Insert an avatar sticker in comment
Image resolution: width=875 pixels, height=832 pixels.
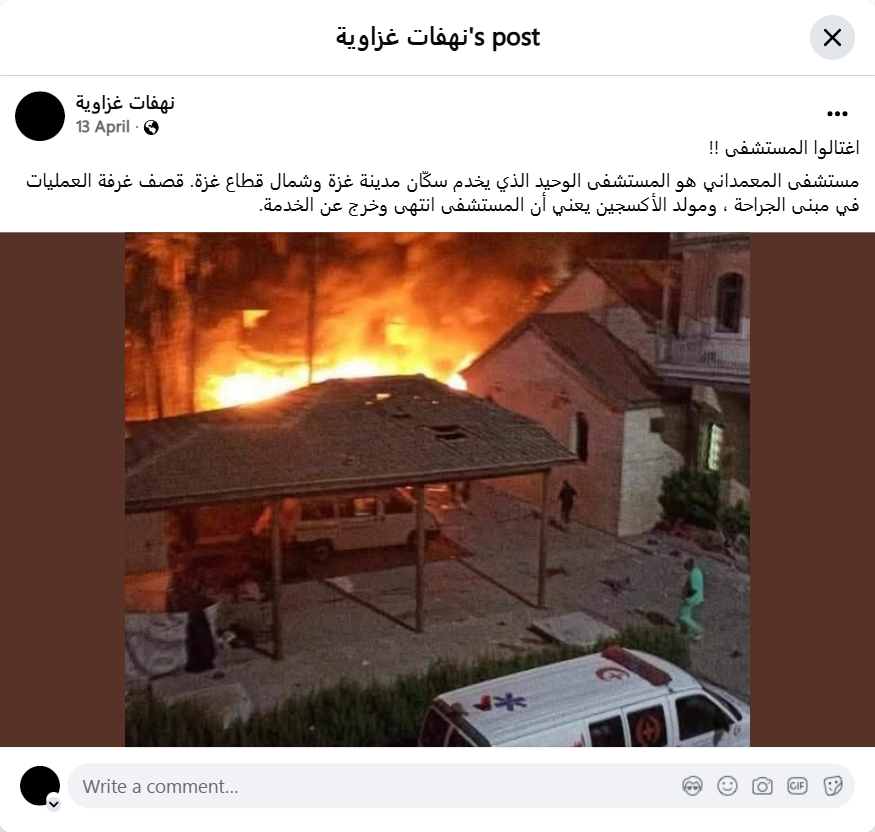pos(692,786)
